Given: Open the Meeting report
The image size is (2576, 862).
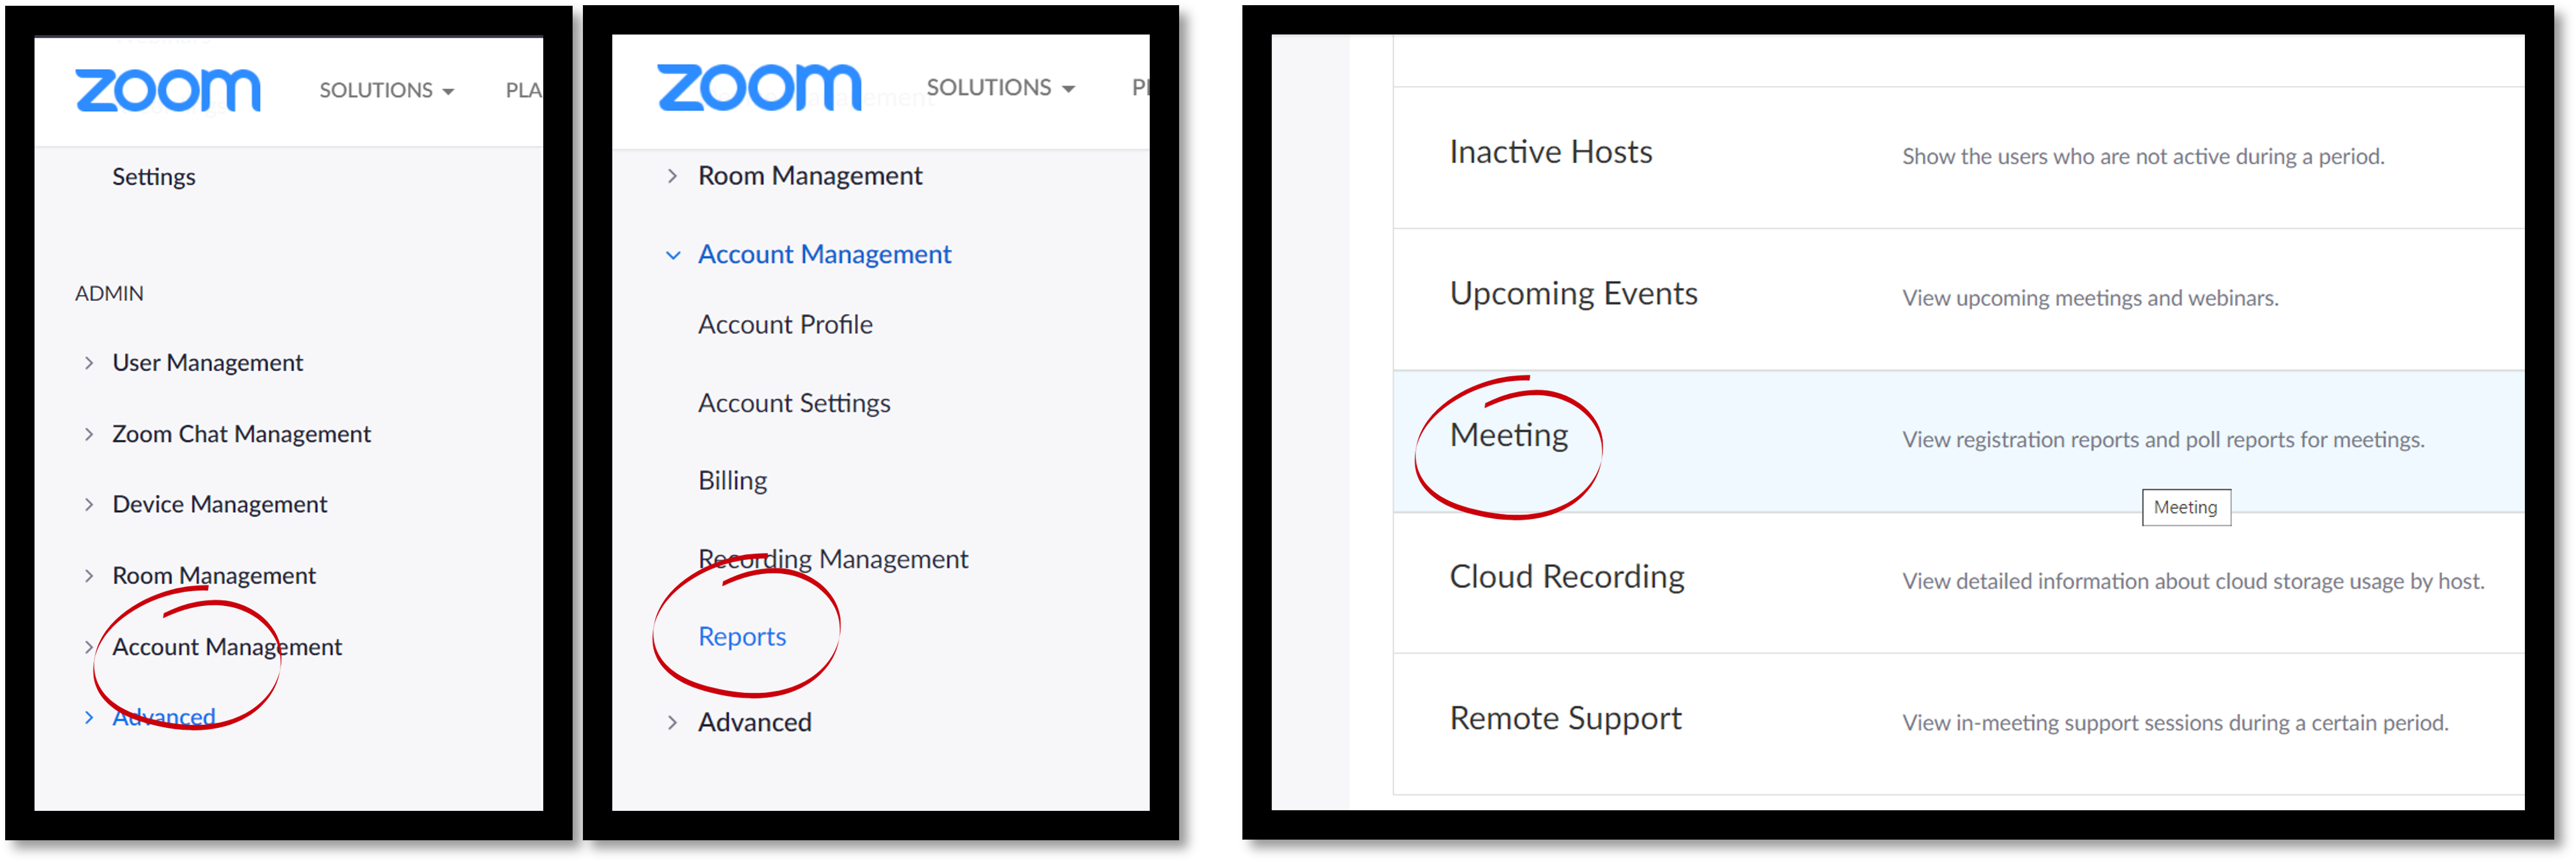Looking at the screenshot, I should click(1509, 435).
